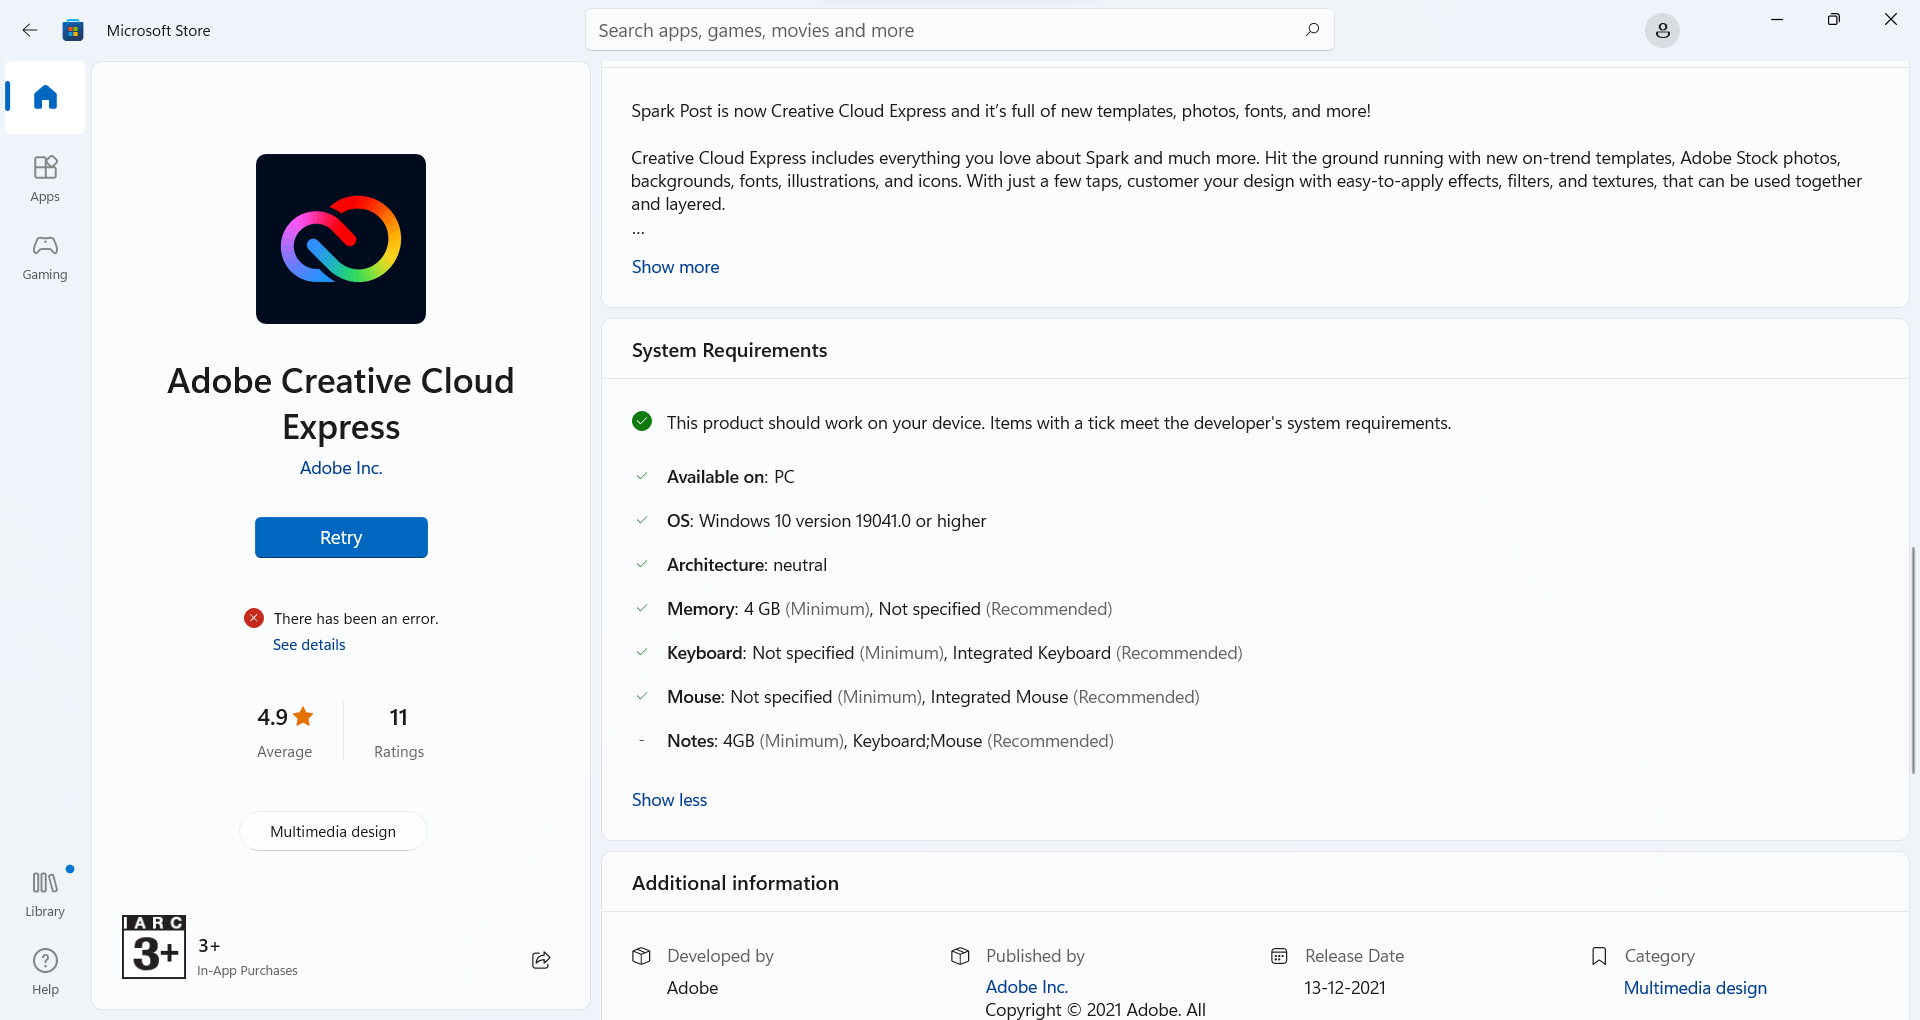Click the ARC 3+ age rating badge
This screenshot has width=1920, height=1020.
tap(154, 946)
